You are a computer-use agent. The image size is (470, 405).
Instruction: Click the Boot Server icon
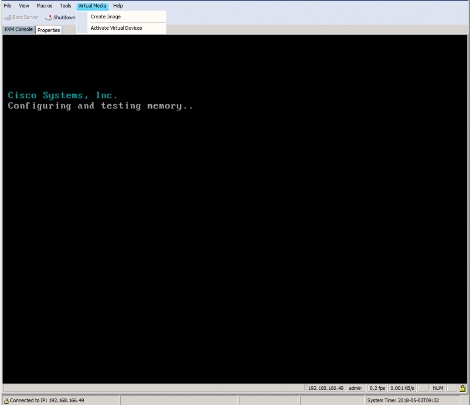pyautogui.click(x=8, y=17)
